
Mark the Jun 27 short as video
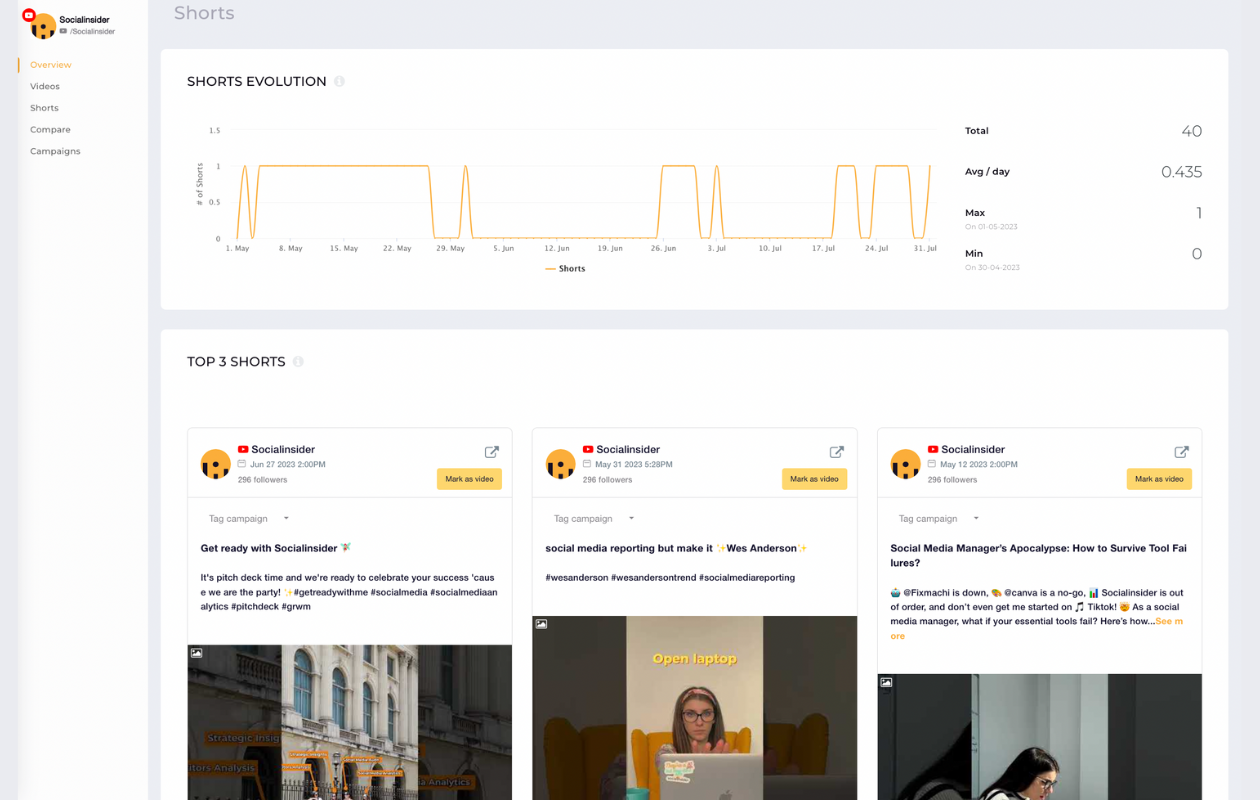(469, 479)
